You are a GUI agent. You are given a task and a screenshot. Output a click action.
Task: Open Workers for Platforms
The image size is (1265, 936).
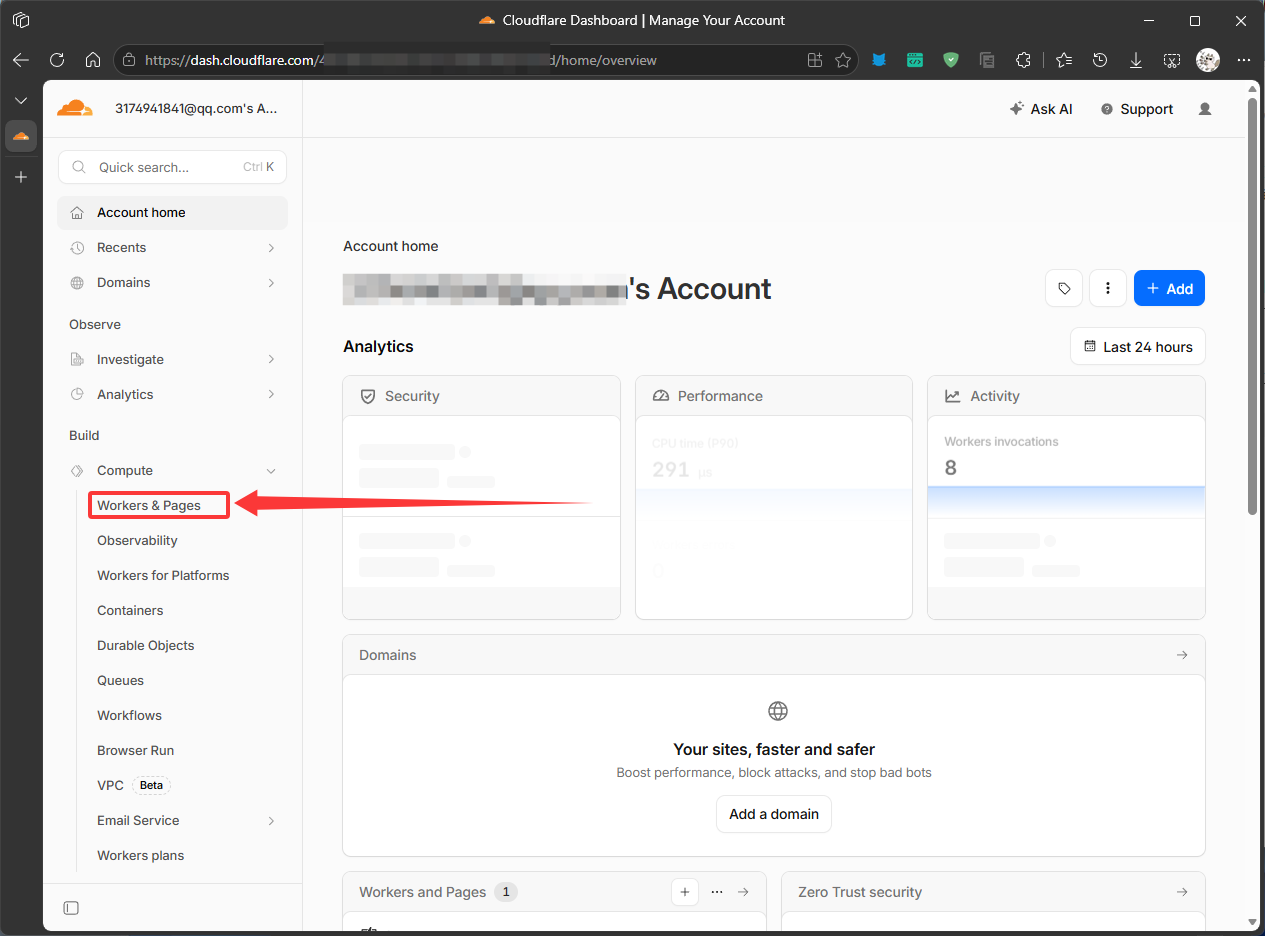point(163,576)
